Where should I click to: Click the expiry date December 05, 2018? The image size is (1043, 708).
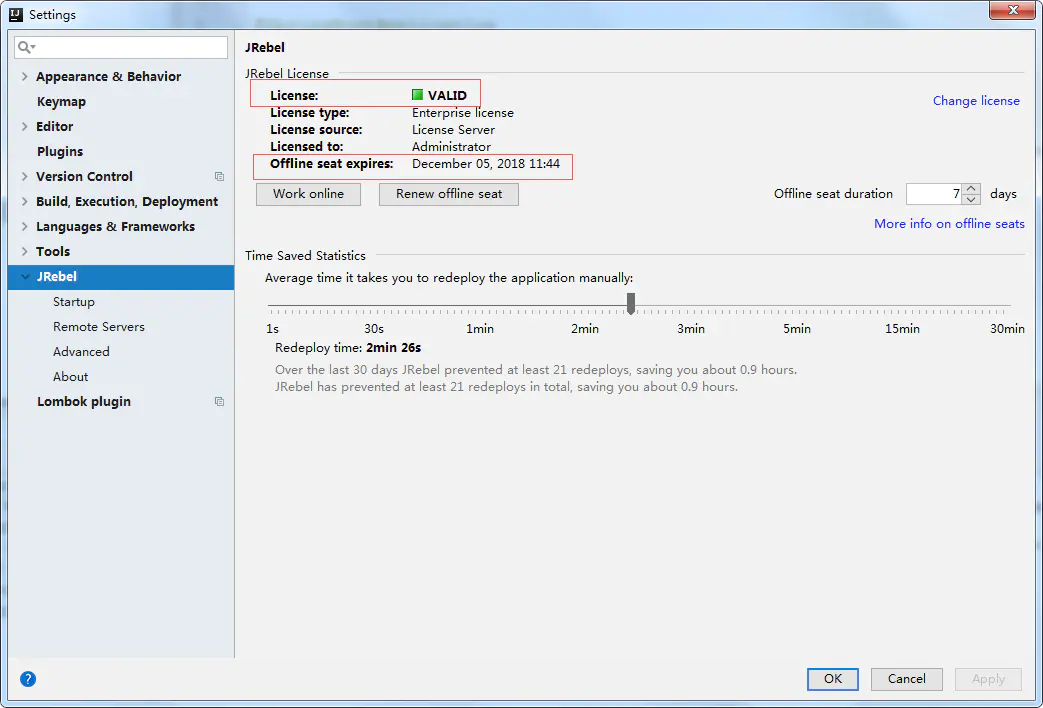pyautogui.click(x=486, y=164)
